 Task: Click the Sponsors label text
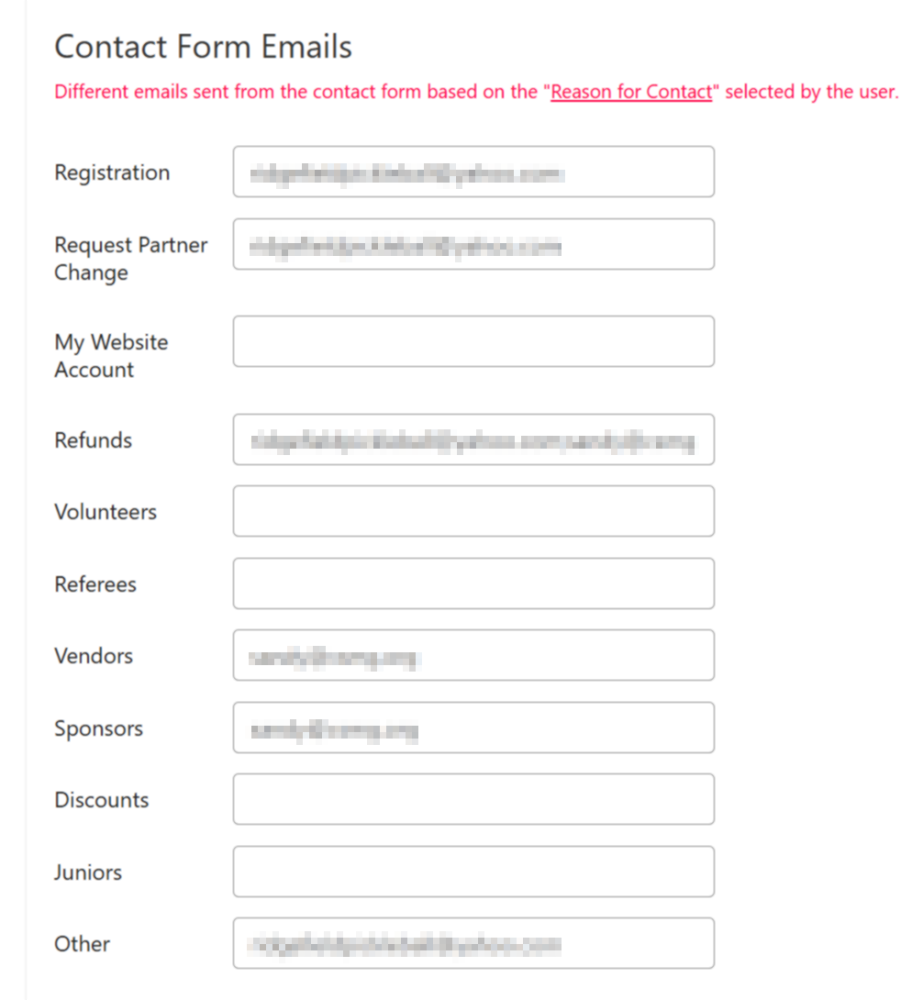[98, 728]
